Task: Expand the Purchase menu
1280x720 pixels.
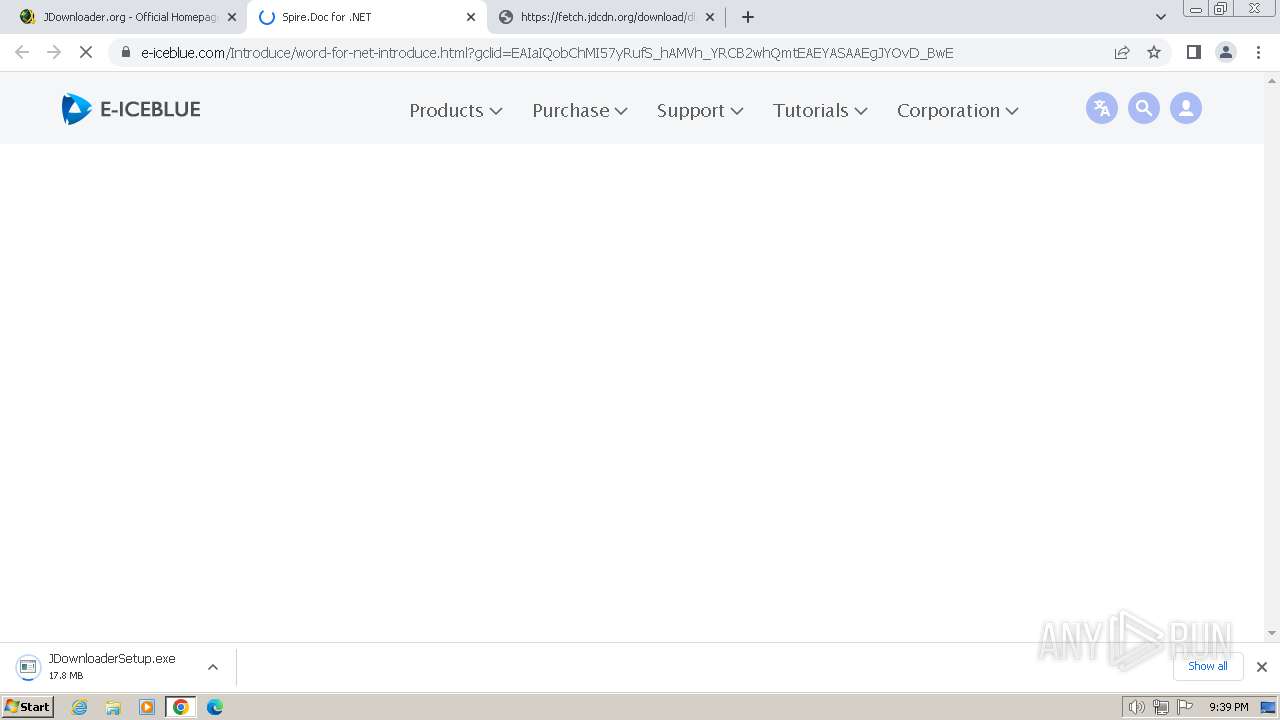Action: [580, 110]
